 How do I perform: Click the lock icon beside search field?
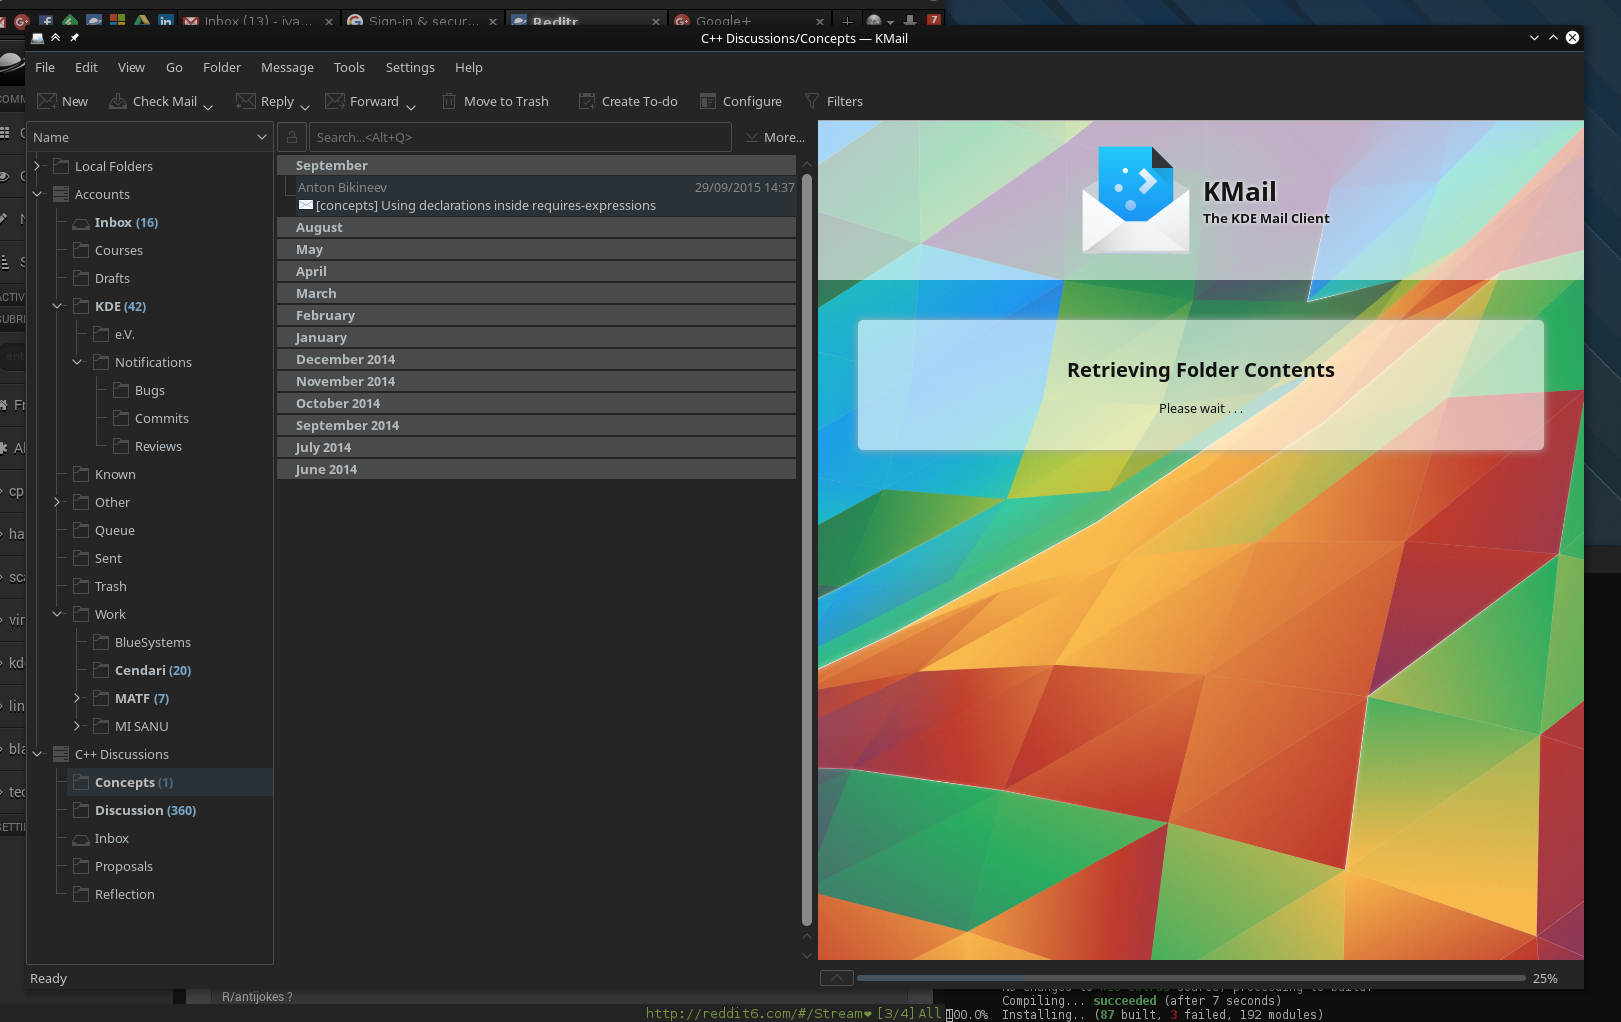(x=292, y=137)
